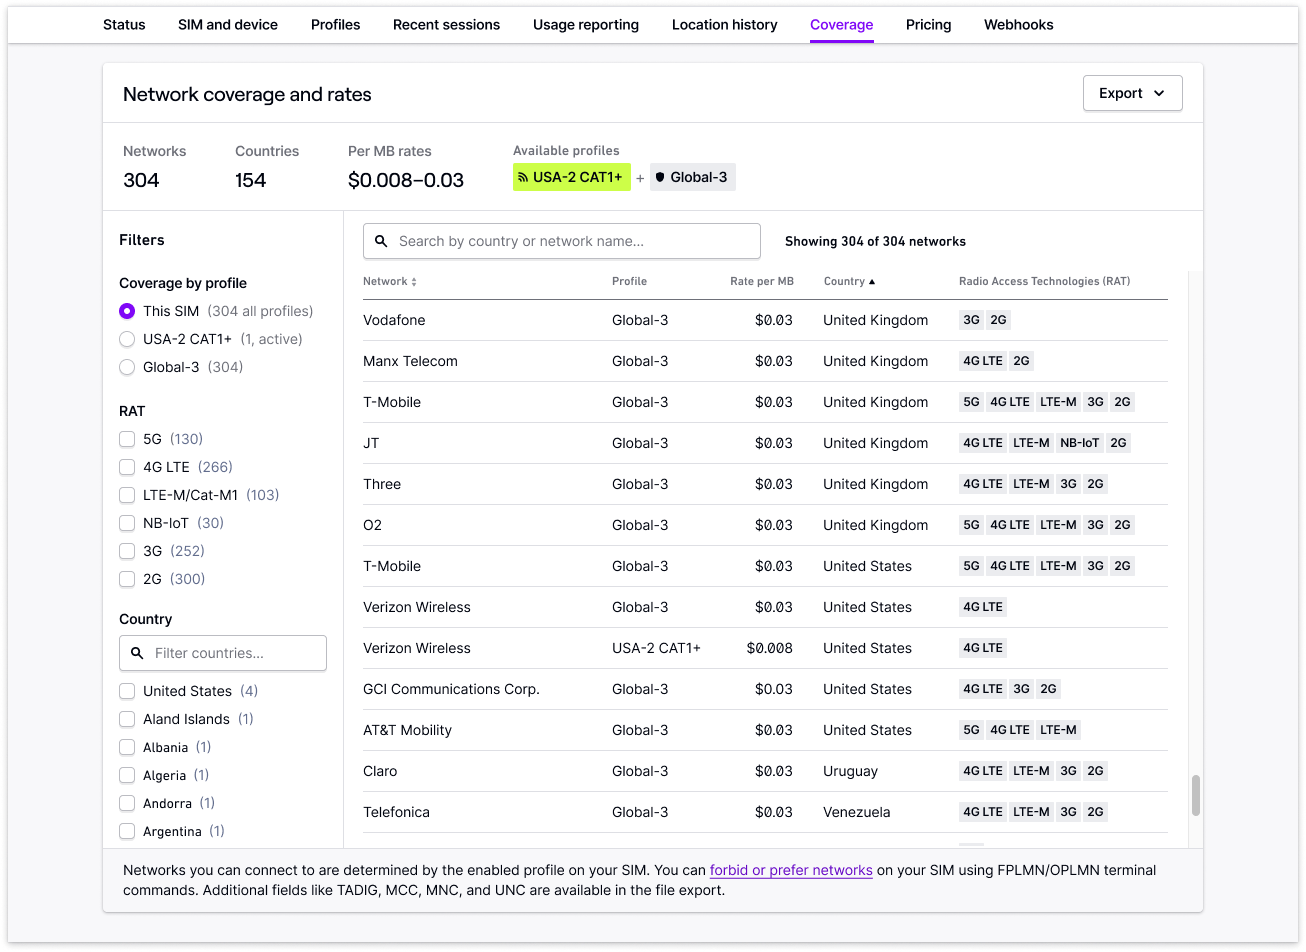1306x952 pixels.
Task: Enable the 5G RAT filter checkbox
Action: [x=127, y=439]
